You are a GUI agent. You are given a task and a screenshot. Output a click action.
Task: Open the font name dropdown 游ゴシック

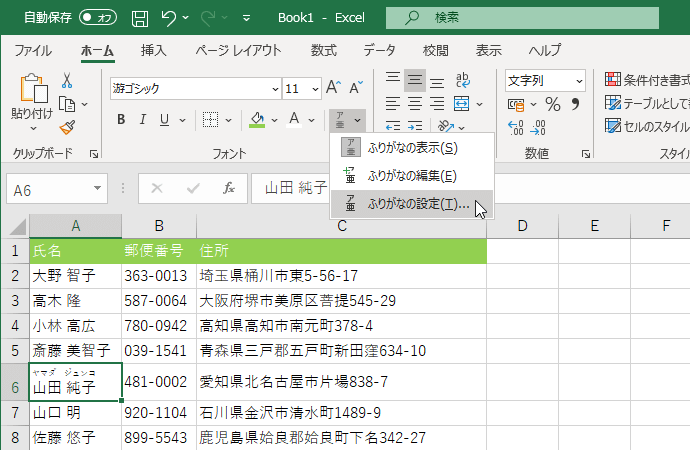275,89
